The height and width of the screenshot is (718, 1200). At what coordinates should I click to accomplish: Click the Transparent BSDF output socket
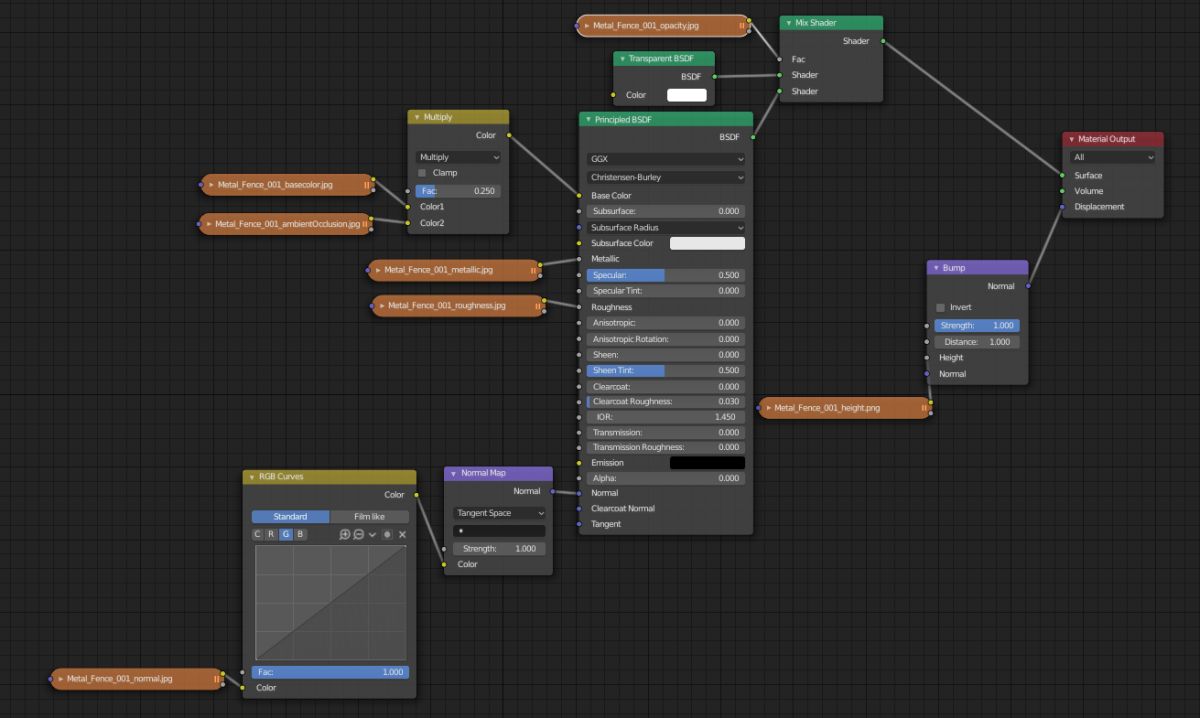714,76
